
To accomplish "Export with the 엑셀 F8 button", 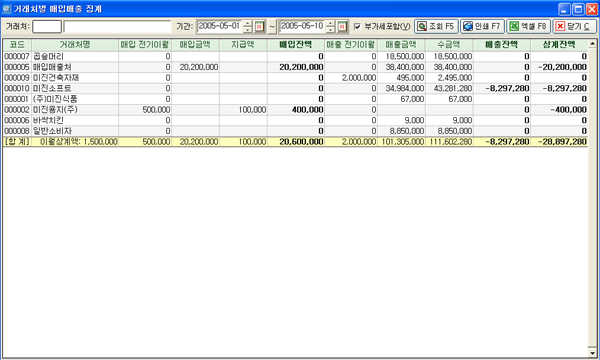I will pyautogui.click(x=528, y=26).
